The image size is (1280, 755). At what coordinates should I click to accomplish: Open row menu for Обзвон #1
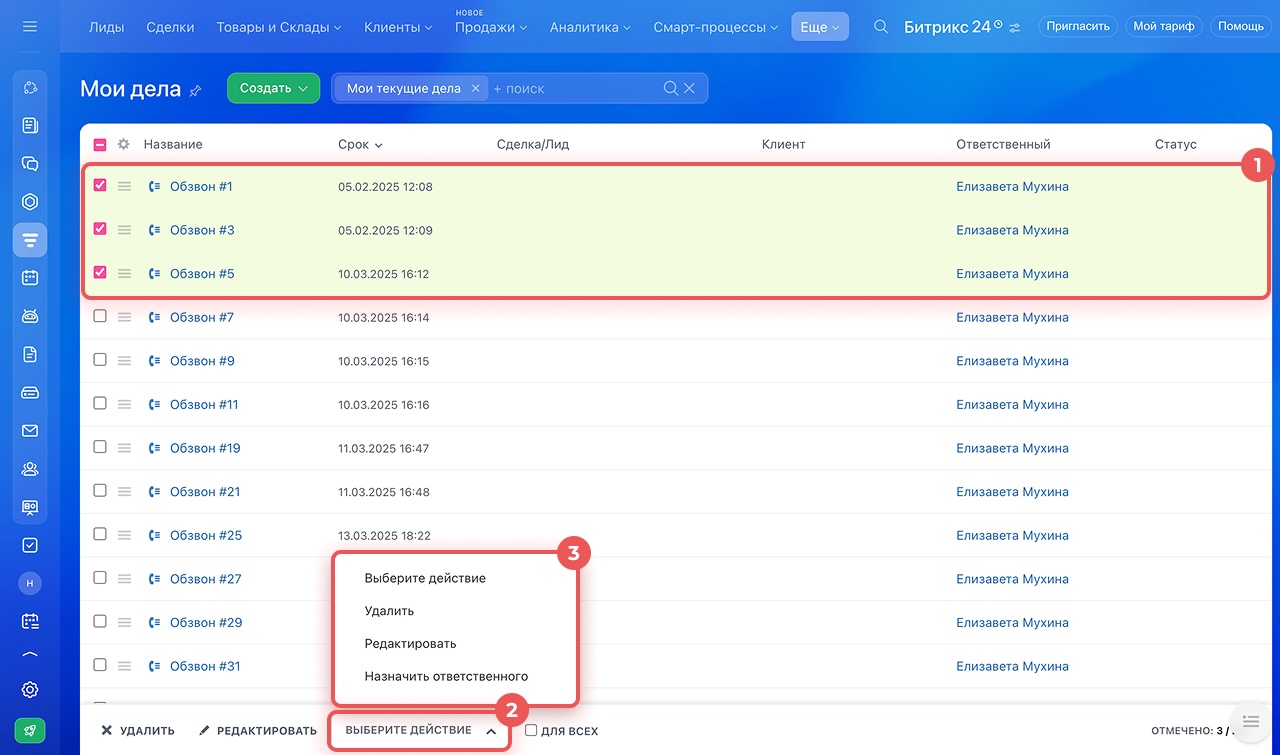point(125,186)
